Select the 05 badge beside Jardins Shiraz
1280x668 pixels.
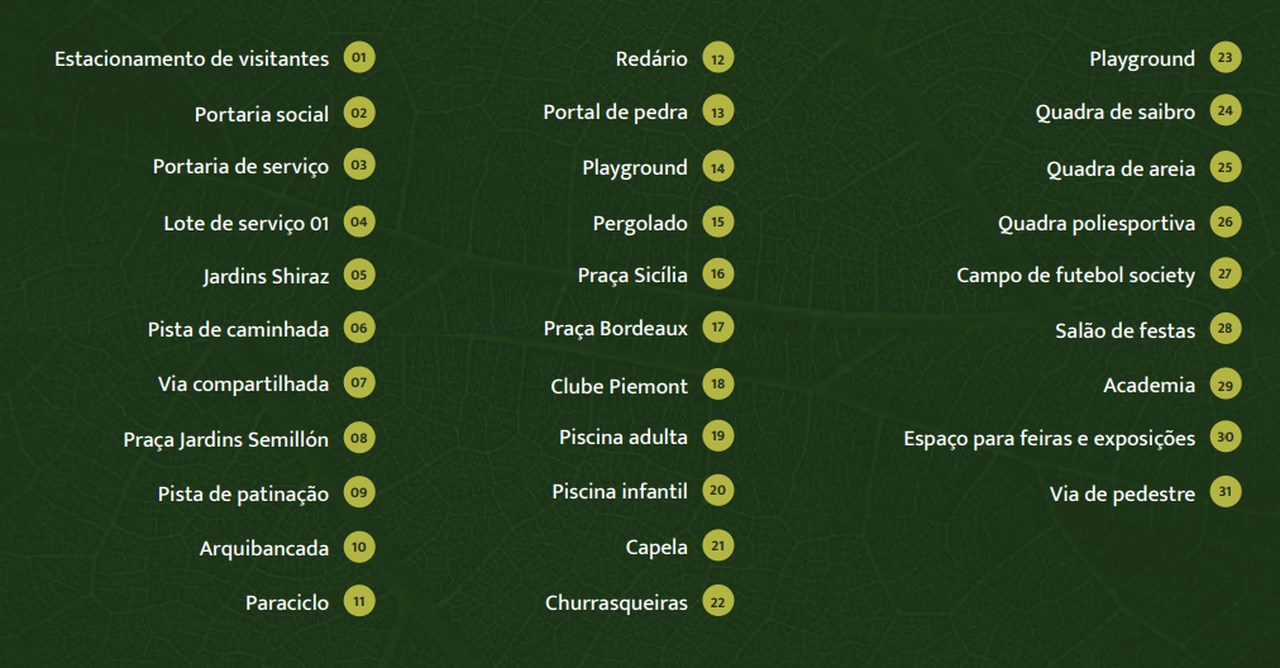click(359, 274)
